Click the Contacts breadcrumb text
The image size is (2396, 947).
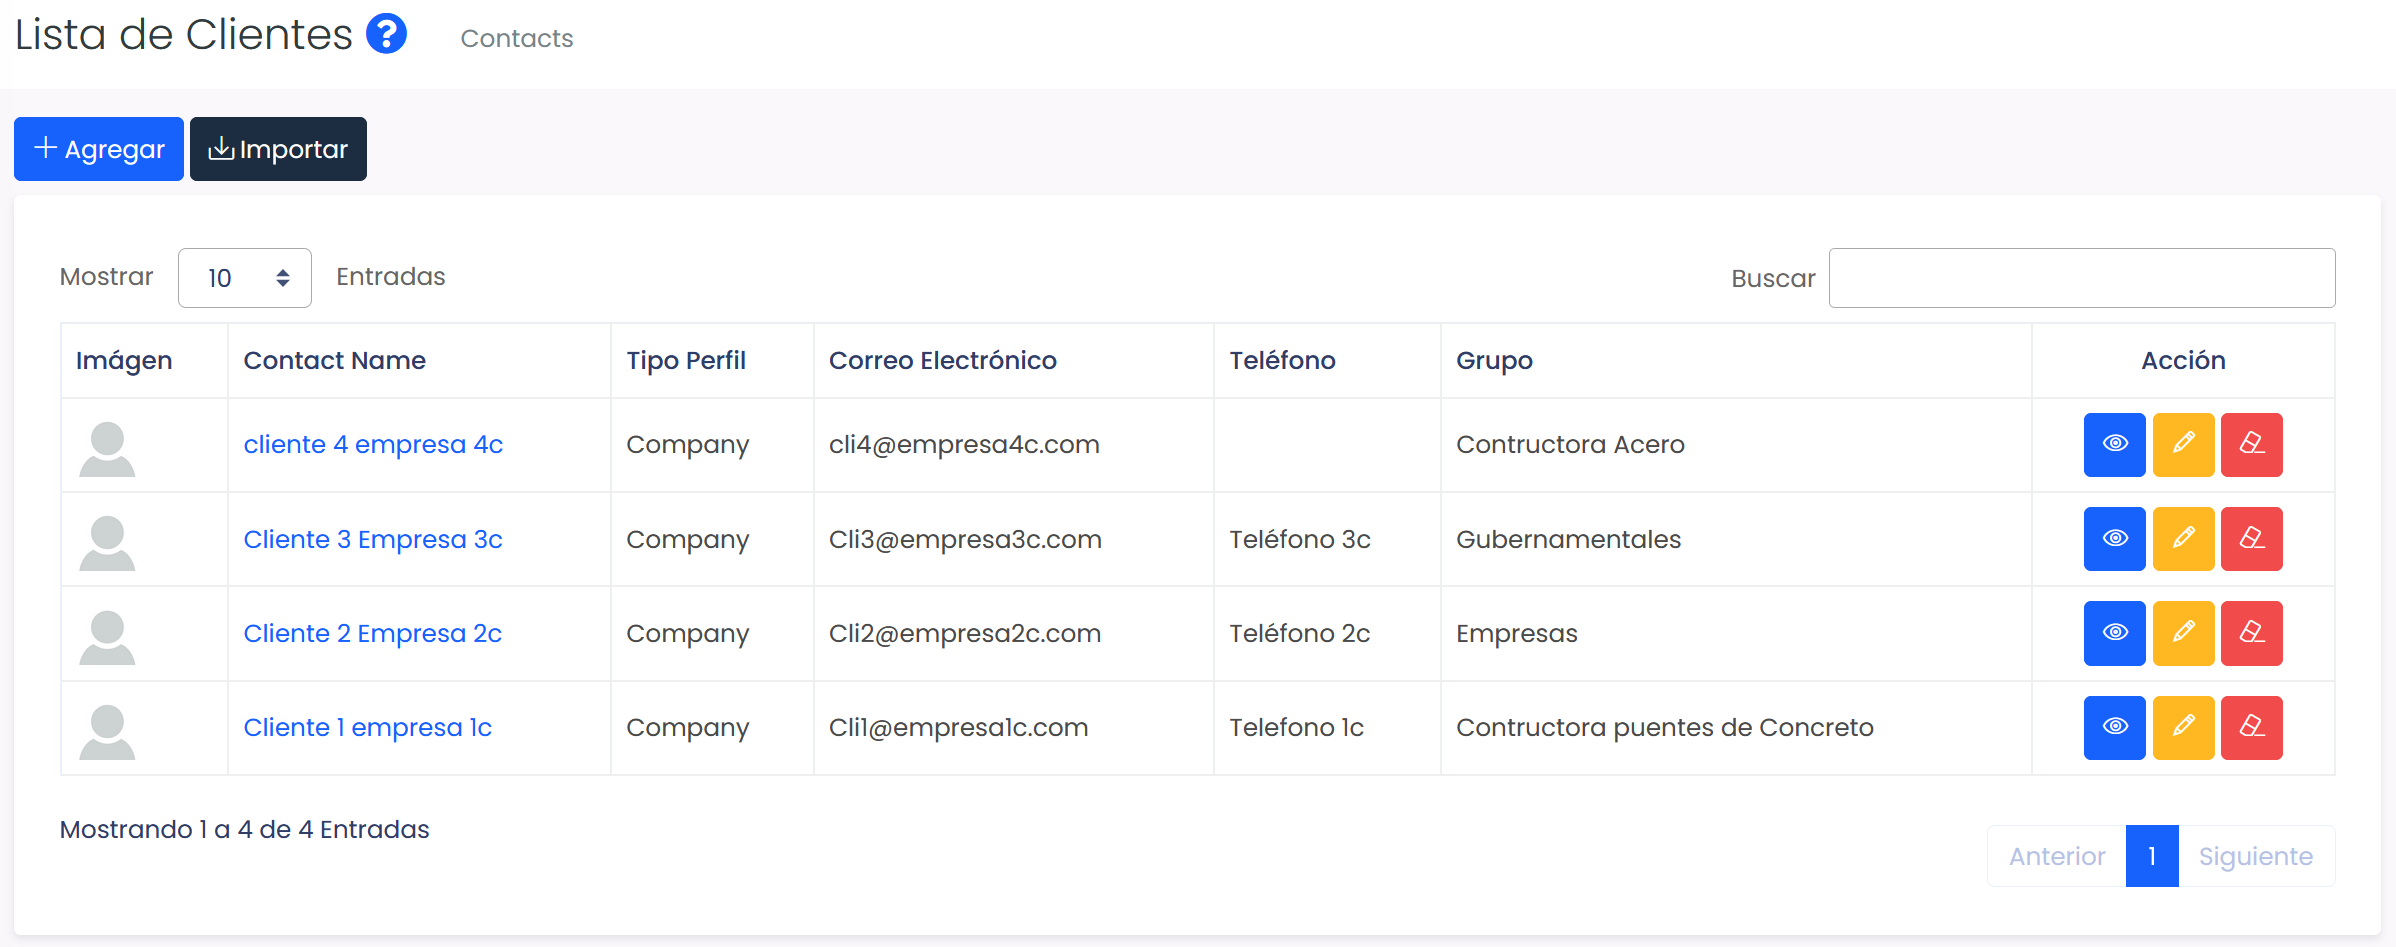tap(516, 38)
